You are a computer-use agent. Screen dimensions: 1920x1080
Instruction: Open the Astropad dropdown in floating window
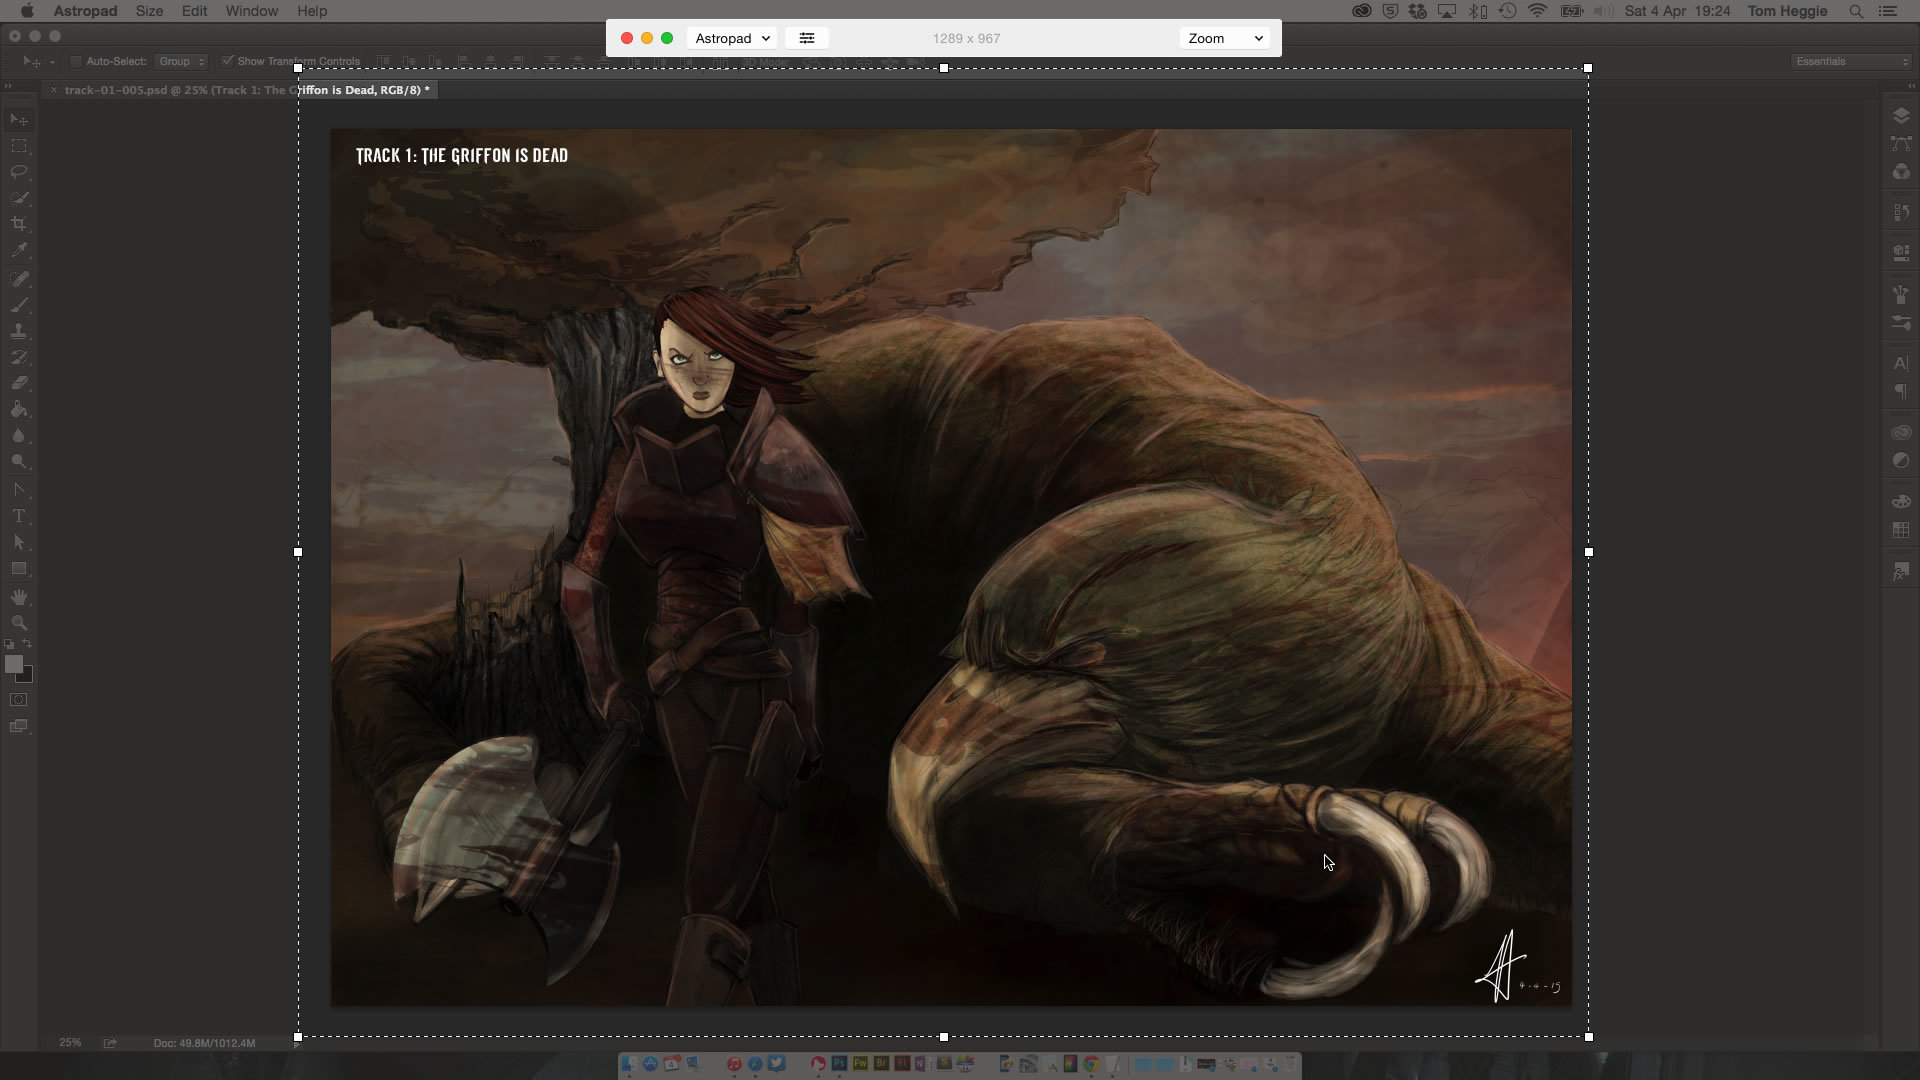click(x=732, y=38)
